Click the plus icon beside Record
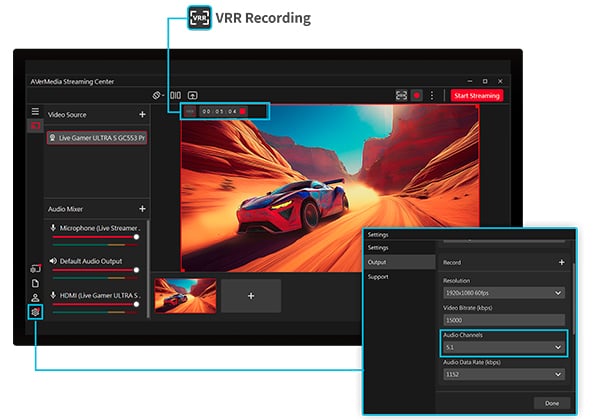Viewport: 600px width, 420px height. tap(561, 262)
